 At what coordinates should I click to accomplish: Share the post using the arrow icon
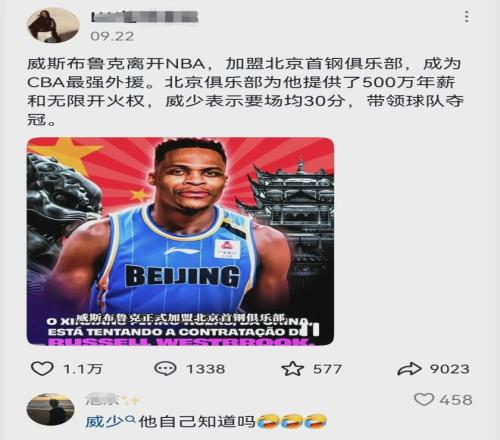point(409,369)
